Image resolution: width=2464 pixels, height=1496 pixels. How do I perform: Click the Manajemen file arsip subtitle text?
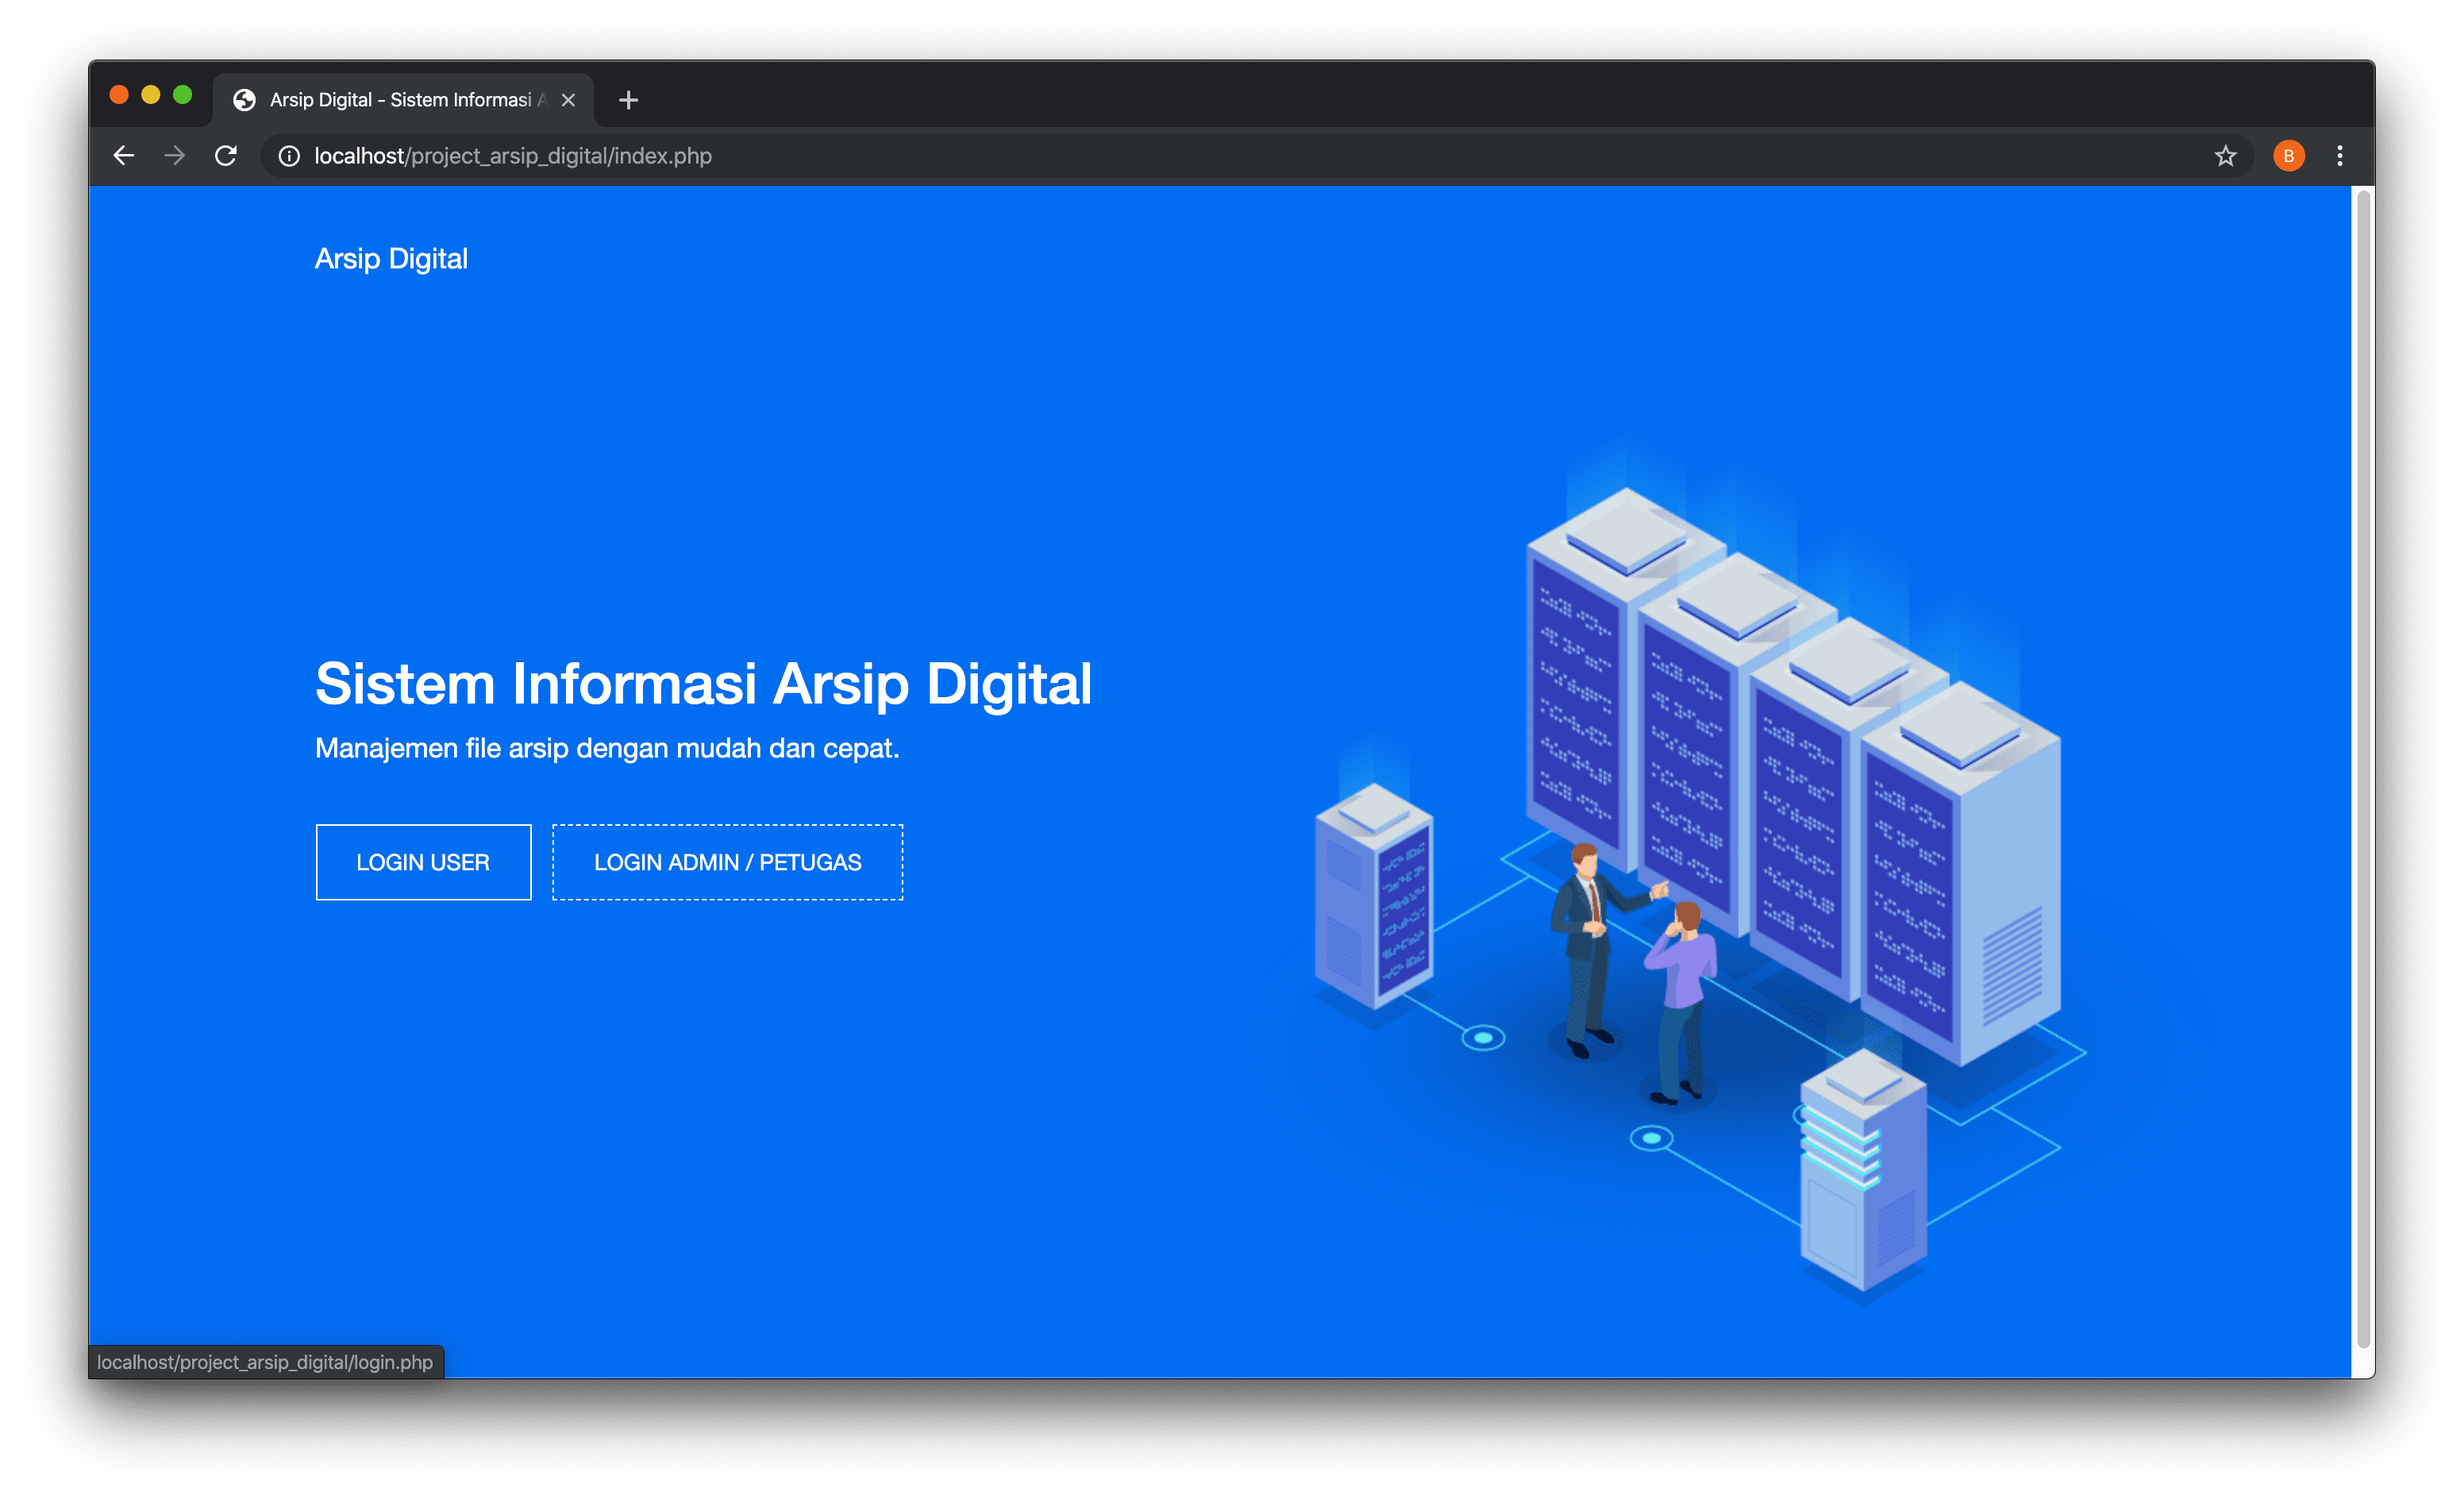point(607,749)
